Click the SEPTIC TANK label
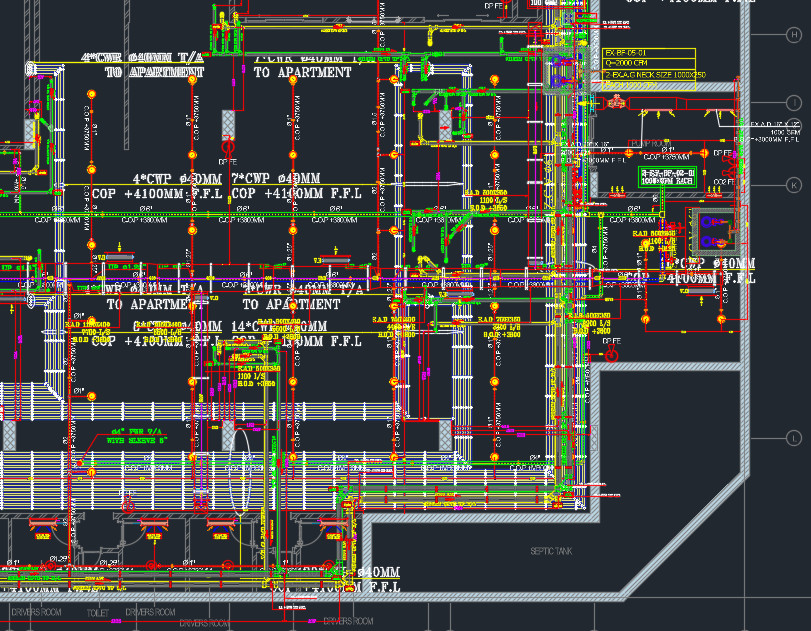 tap(550, 552)
